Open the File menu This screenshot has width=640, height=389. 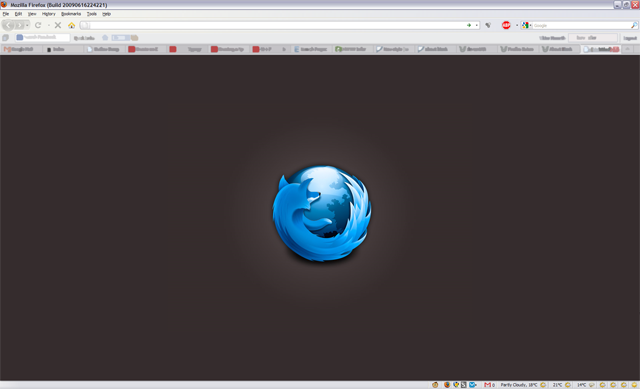[6, 14]
